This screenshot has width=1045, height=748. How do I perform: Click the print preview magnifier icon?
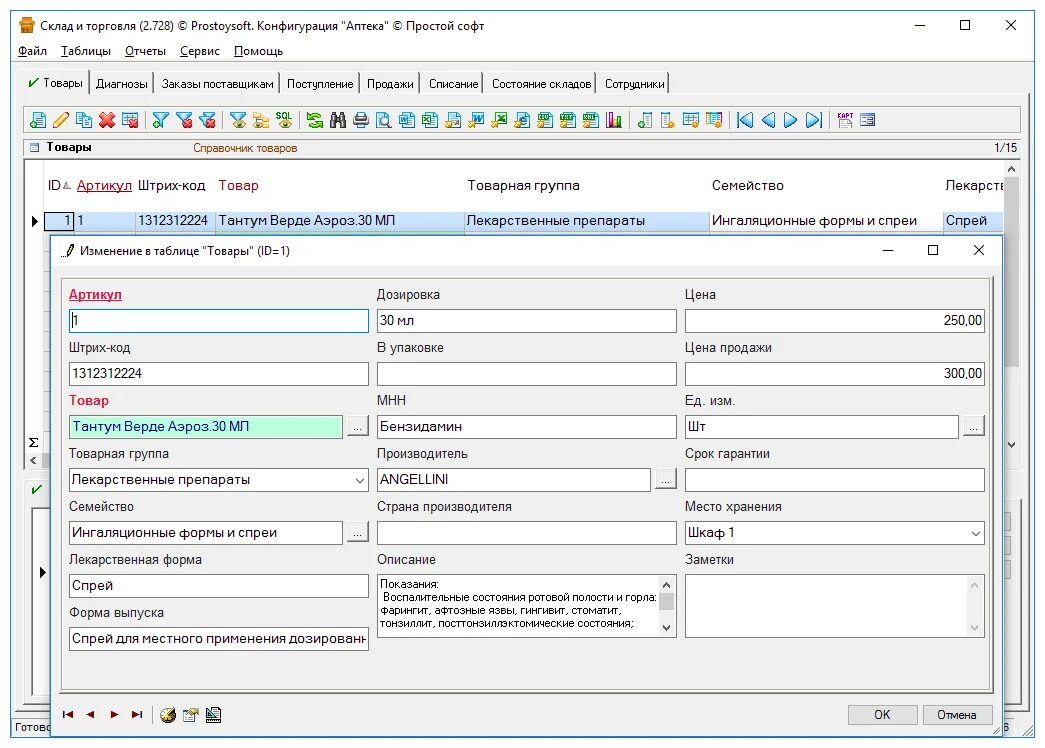(384, 120)
